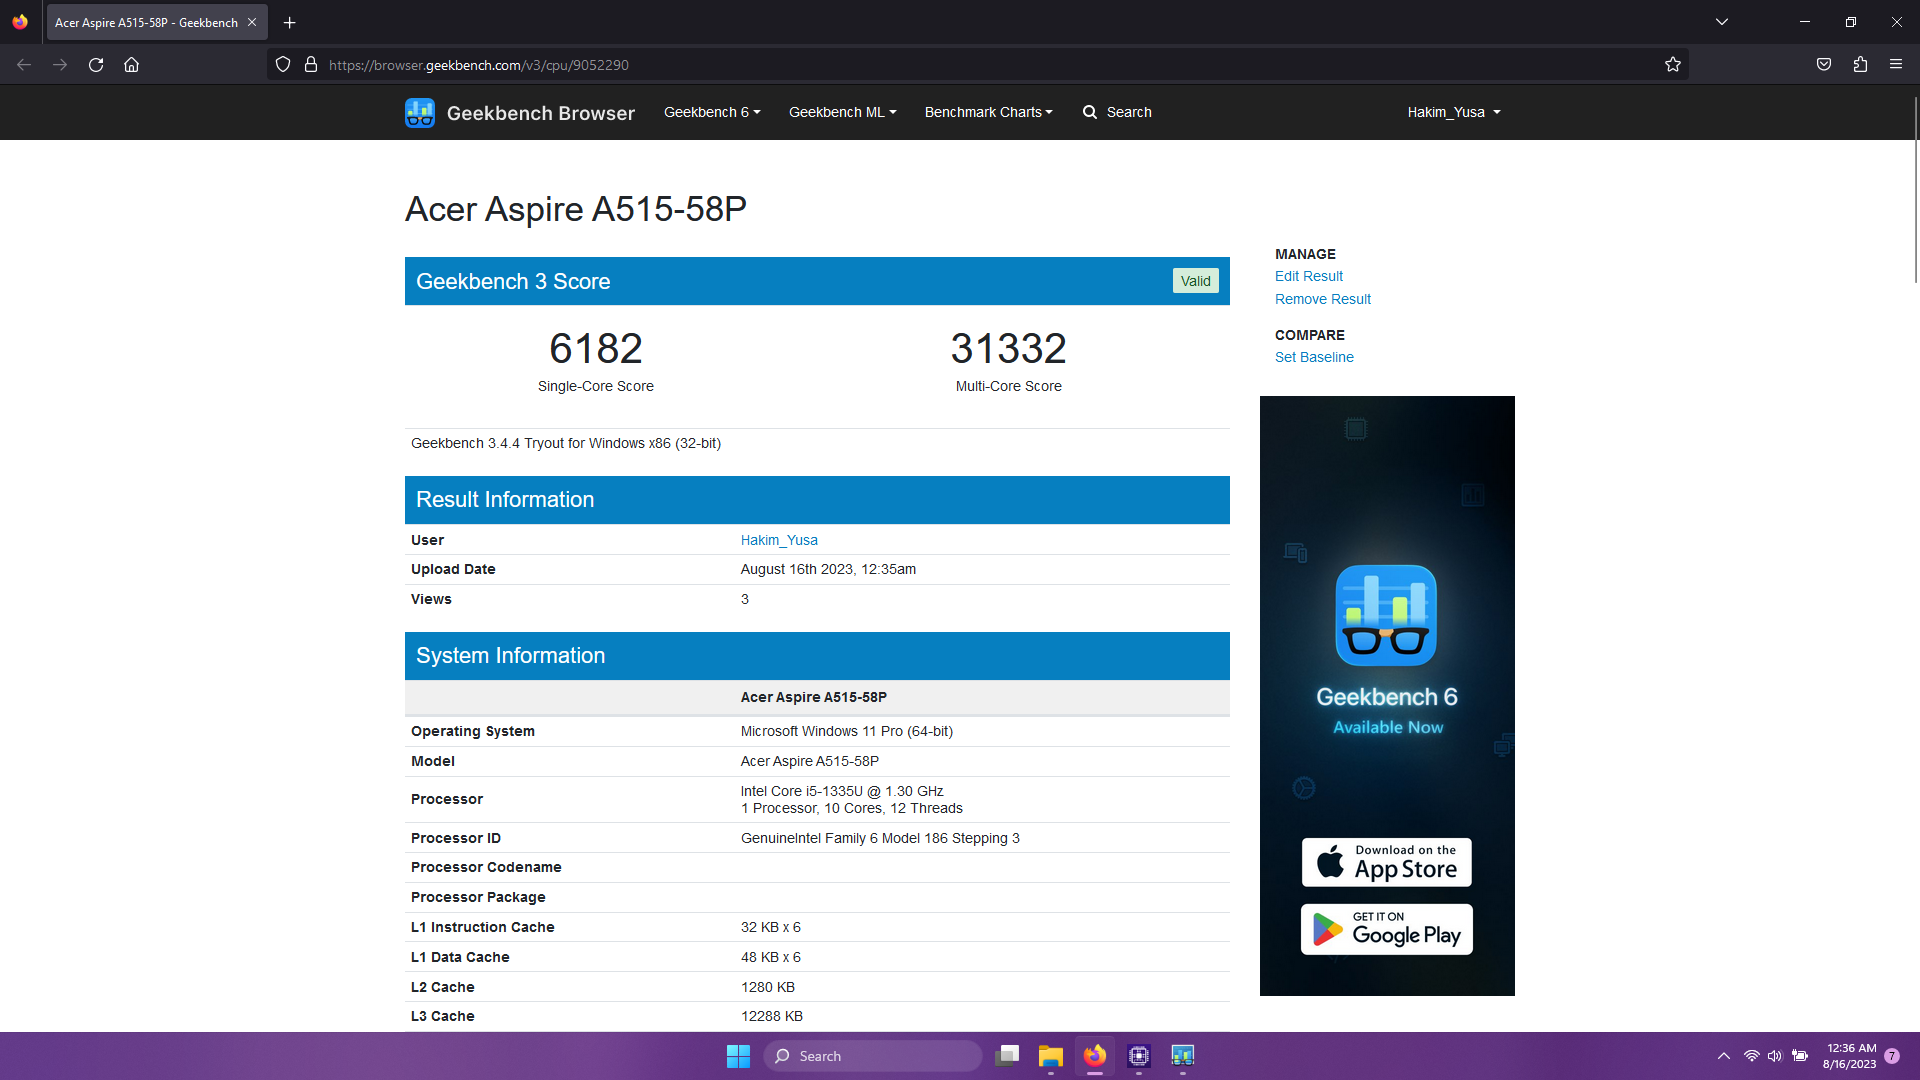1920x1080 pixels.
Task: Open a new browser tab
Action: point(290,22)
